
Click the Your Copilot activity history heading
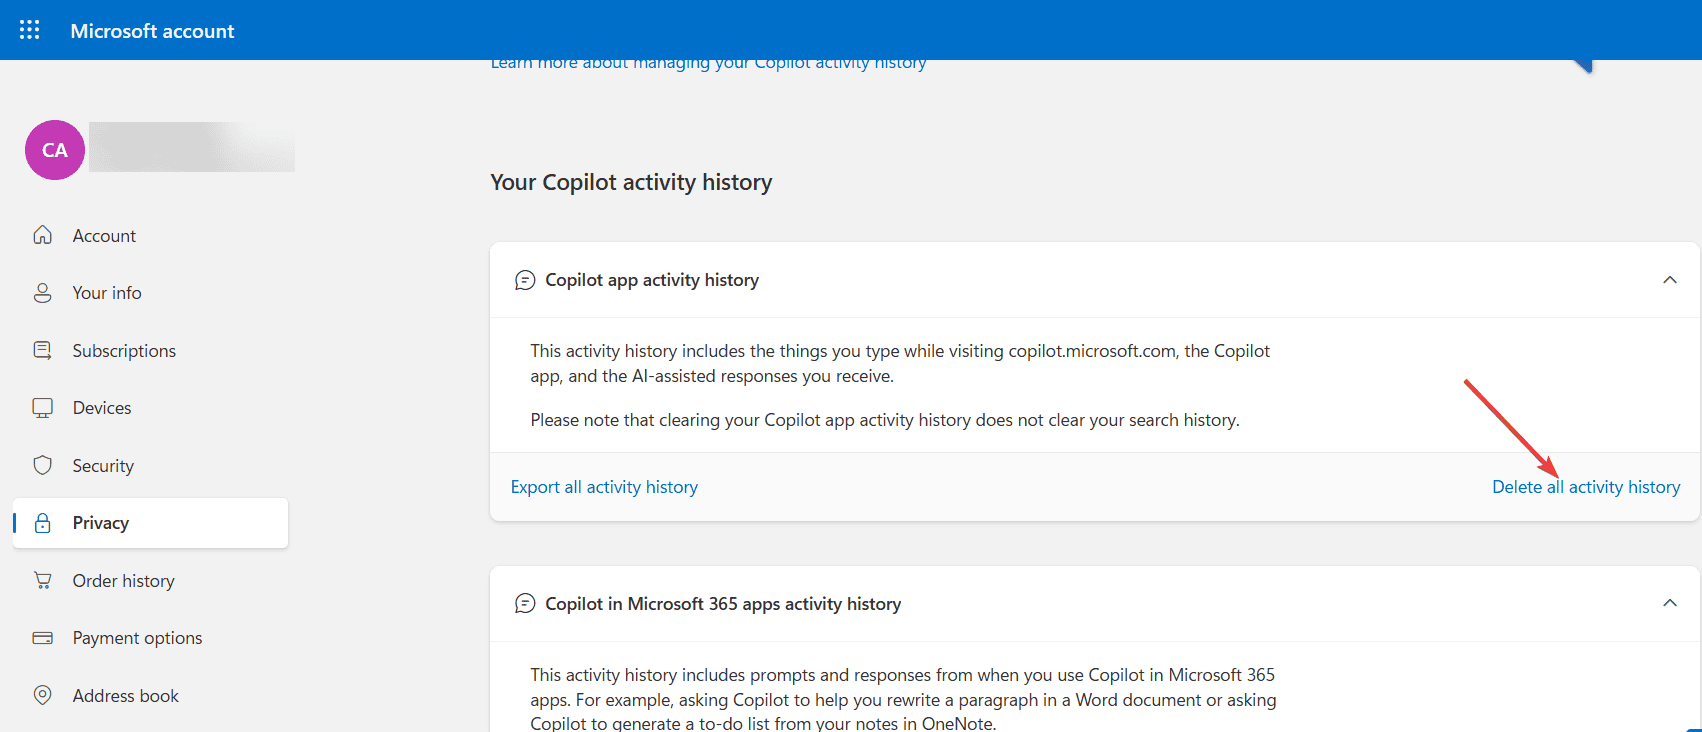pyautogui.click(x=631, y=182)
